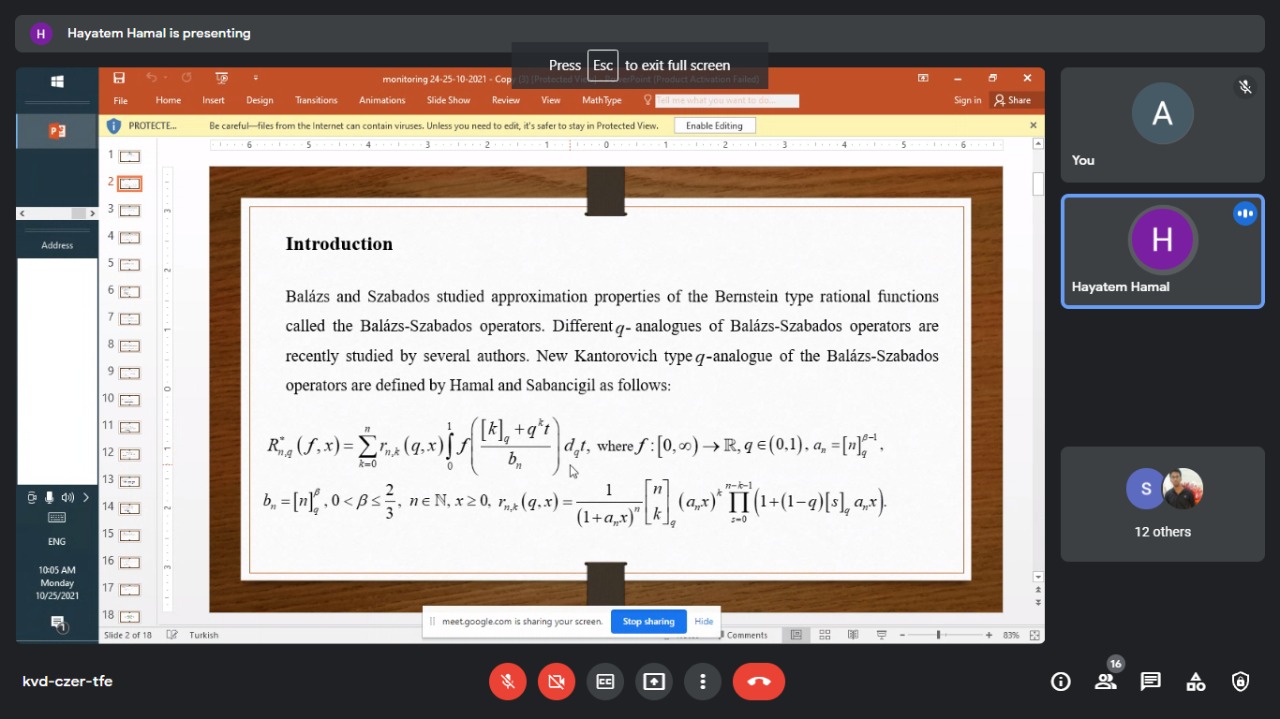Switch to Slide Sorter view
This screenshot has width=1280, height=719.
[825, 635]
